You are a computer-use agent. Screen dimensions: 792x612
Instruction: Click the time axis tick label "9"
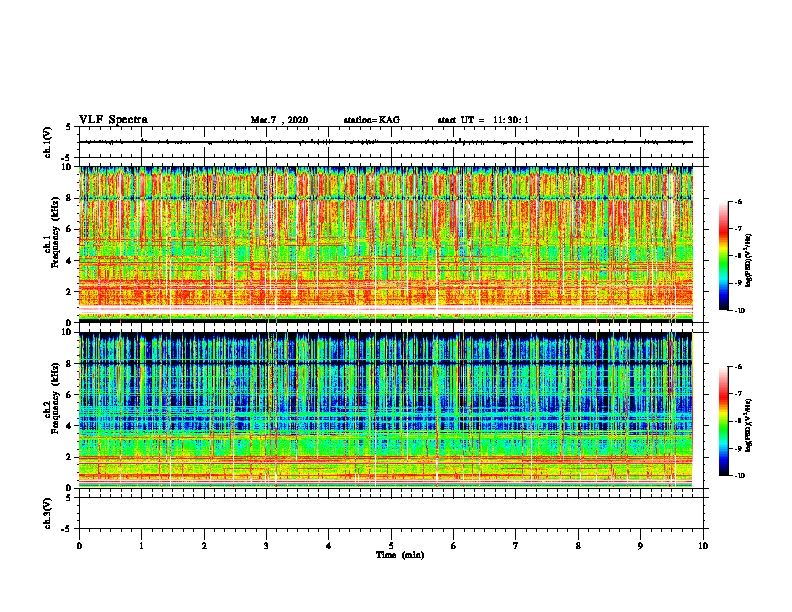click(640, 546)
